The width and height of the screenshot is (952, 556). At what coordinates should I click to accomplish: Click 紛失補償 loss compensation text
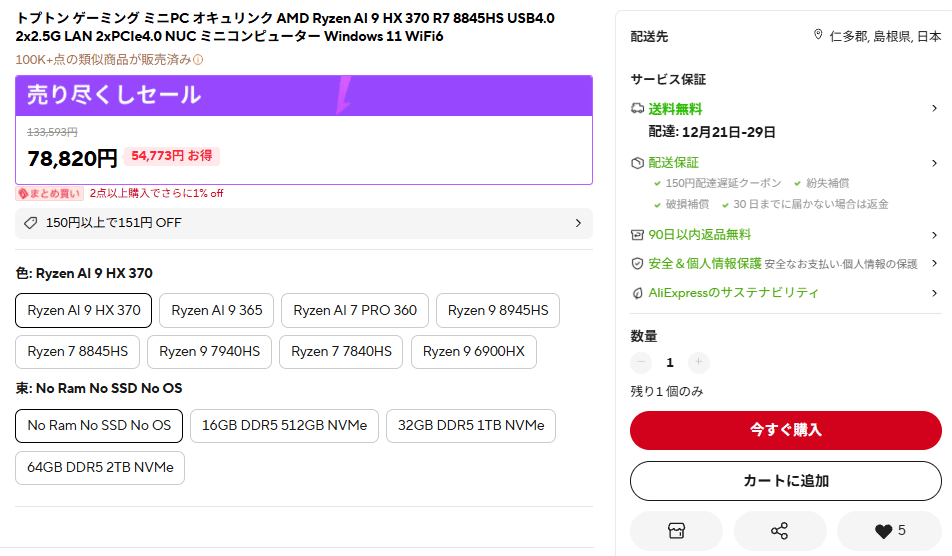click(x=828, y=183)
